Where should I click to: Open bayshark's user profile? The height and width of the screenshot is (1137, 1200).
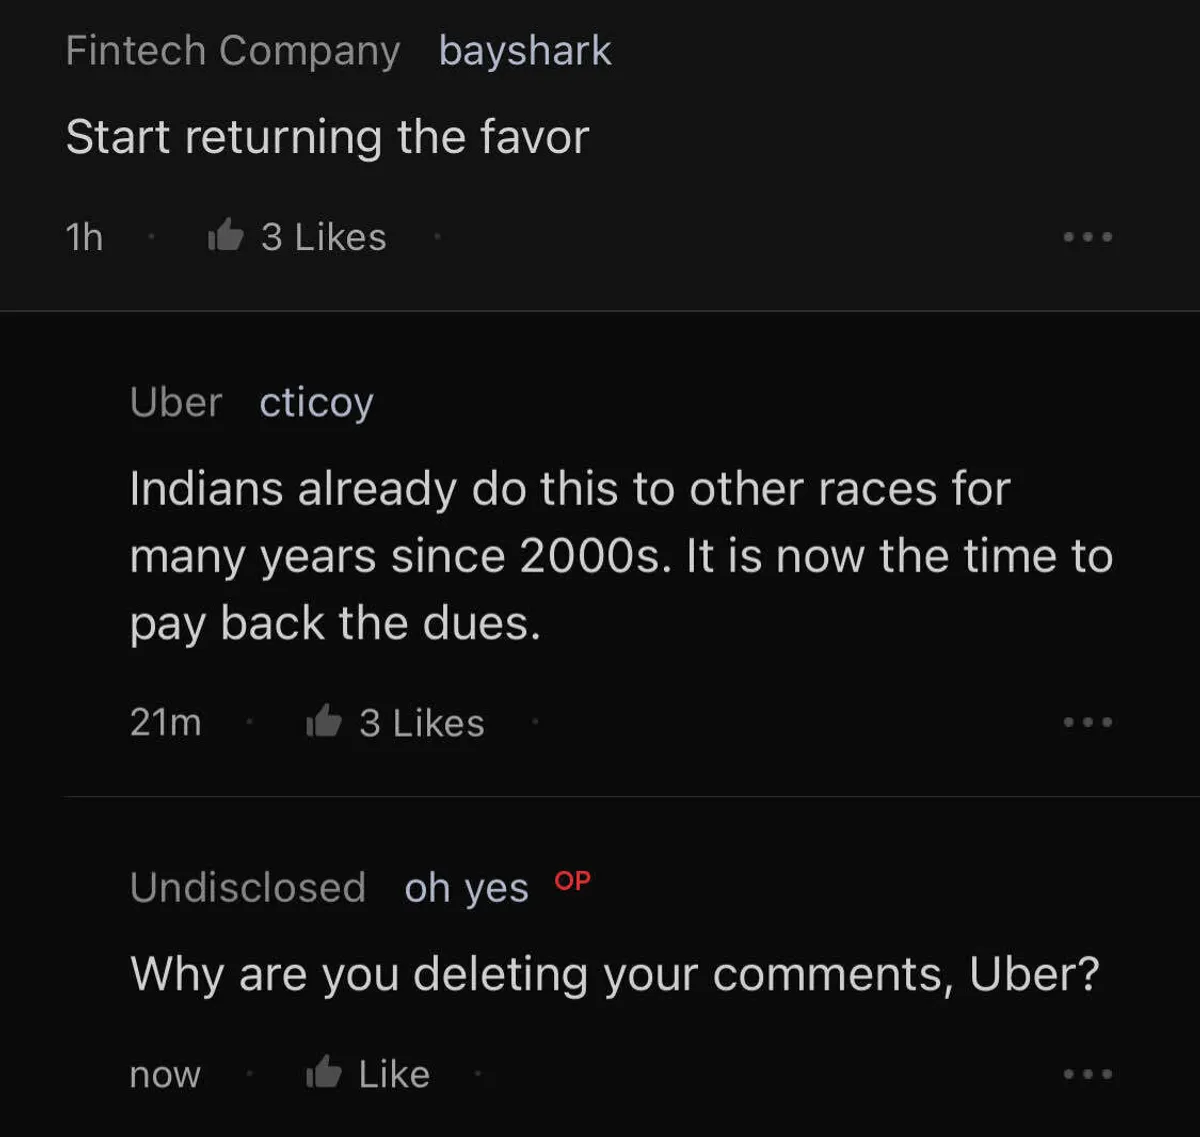525,51
